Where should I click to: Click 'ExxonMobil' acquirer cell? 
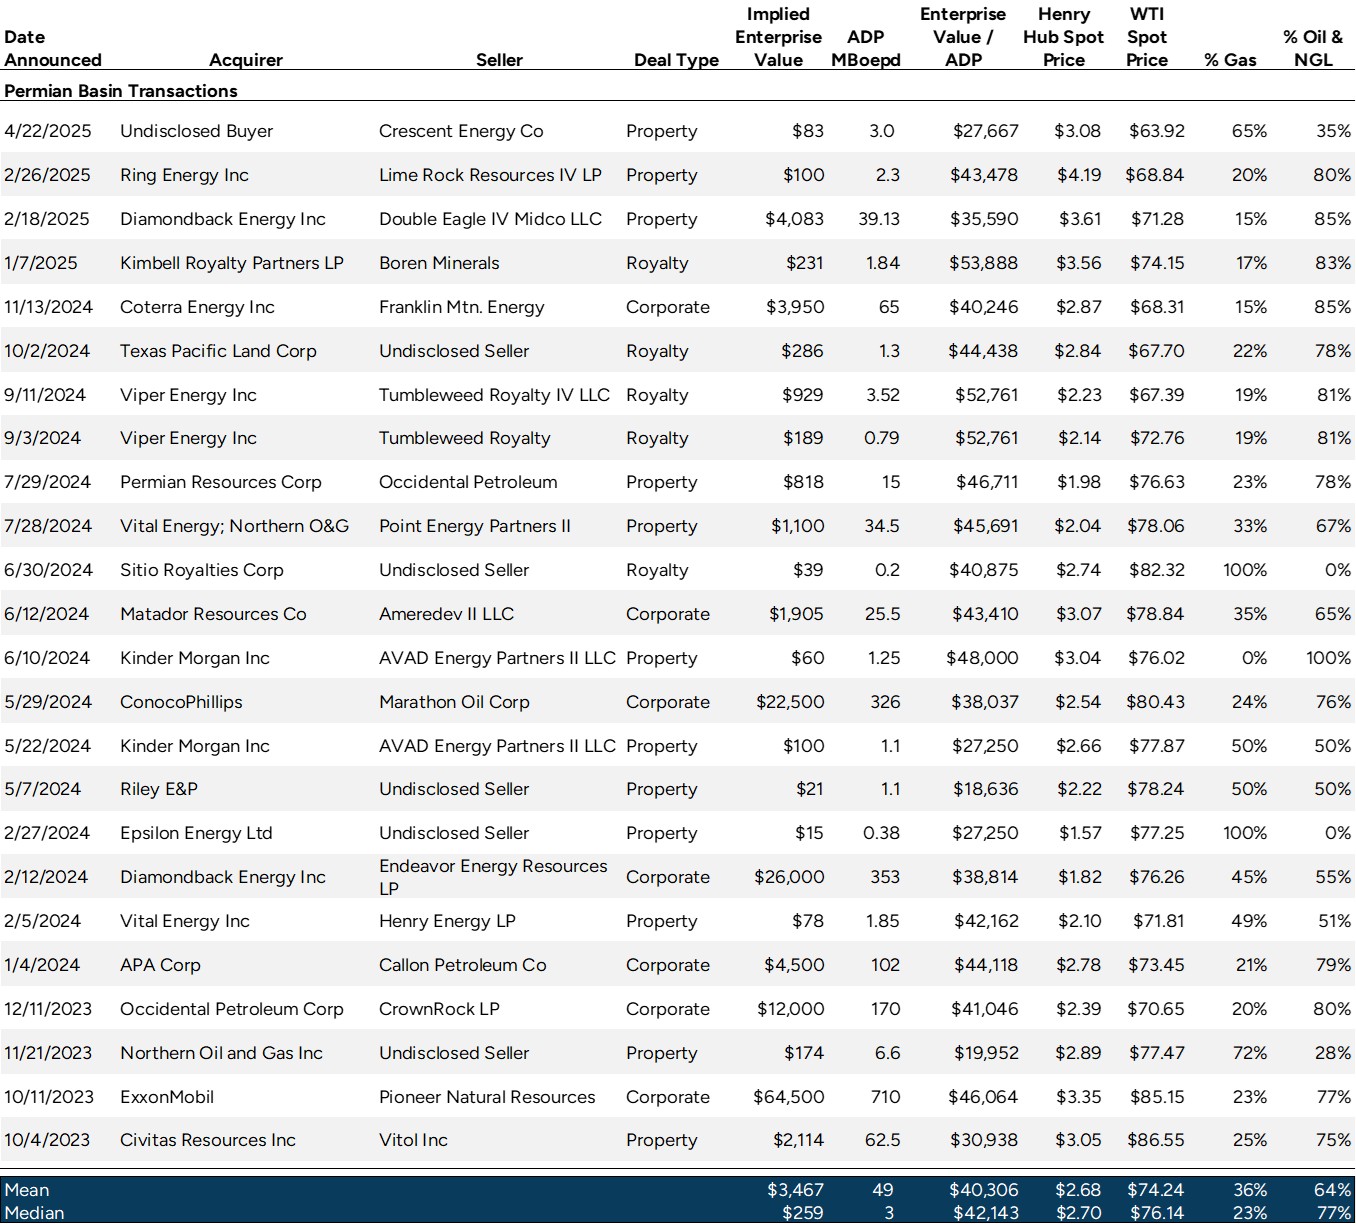[x=167, y=1097]
